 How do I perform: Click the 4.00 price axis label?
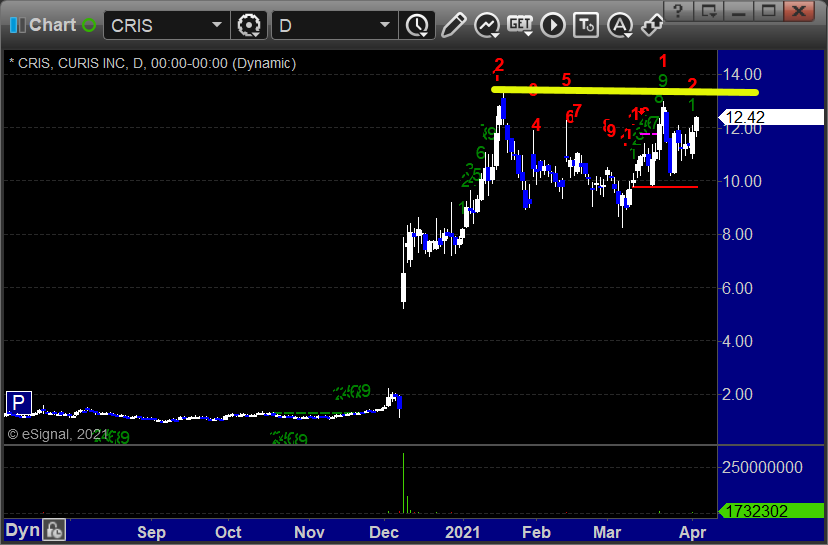click(737, 341)
